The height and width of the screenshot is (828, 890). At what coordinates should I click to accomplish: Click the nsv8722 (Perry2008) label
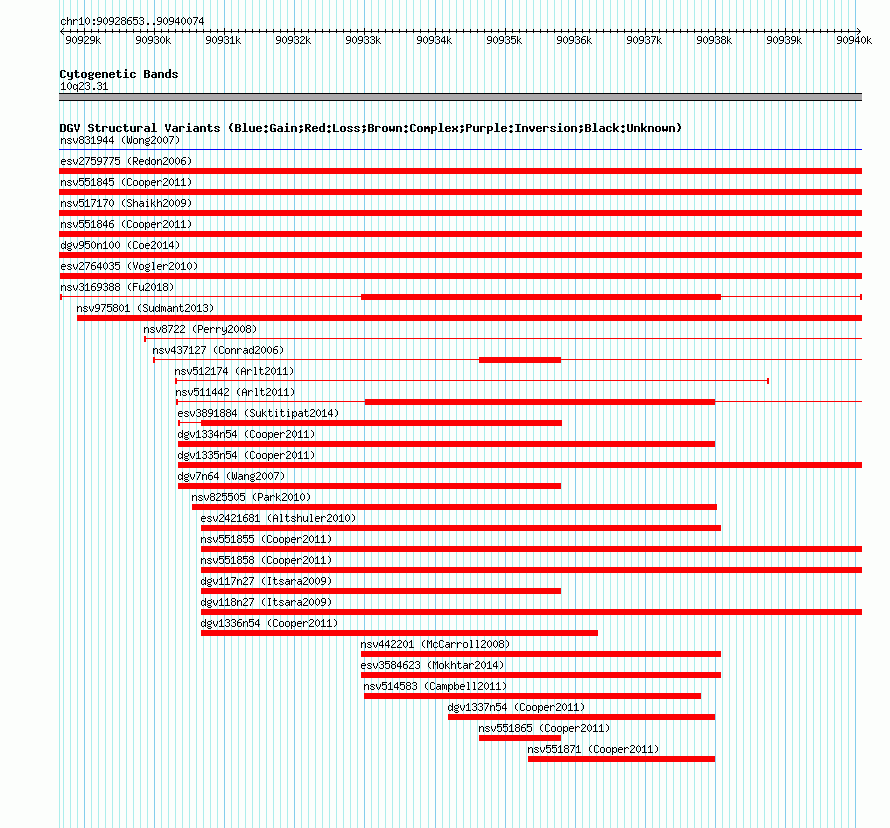click(200, 329)
